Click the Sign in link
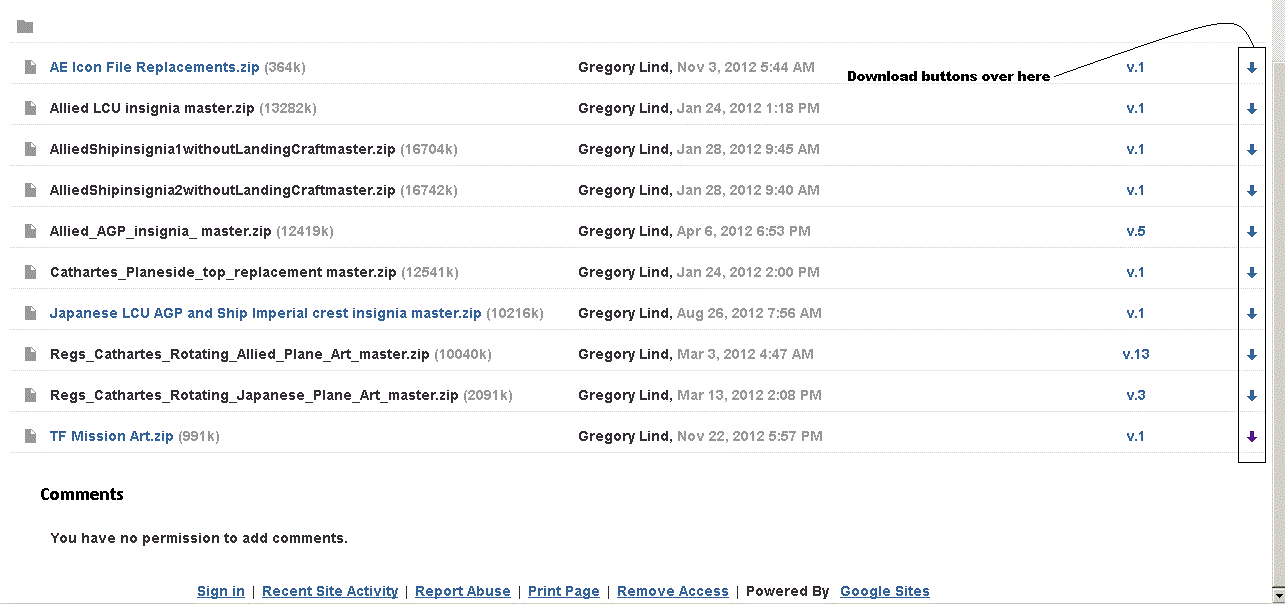The image size is (1285, 605). pyautogui.click(x=220, y=591)
